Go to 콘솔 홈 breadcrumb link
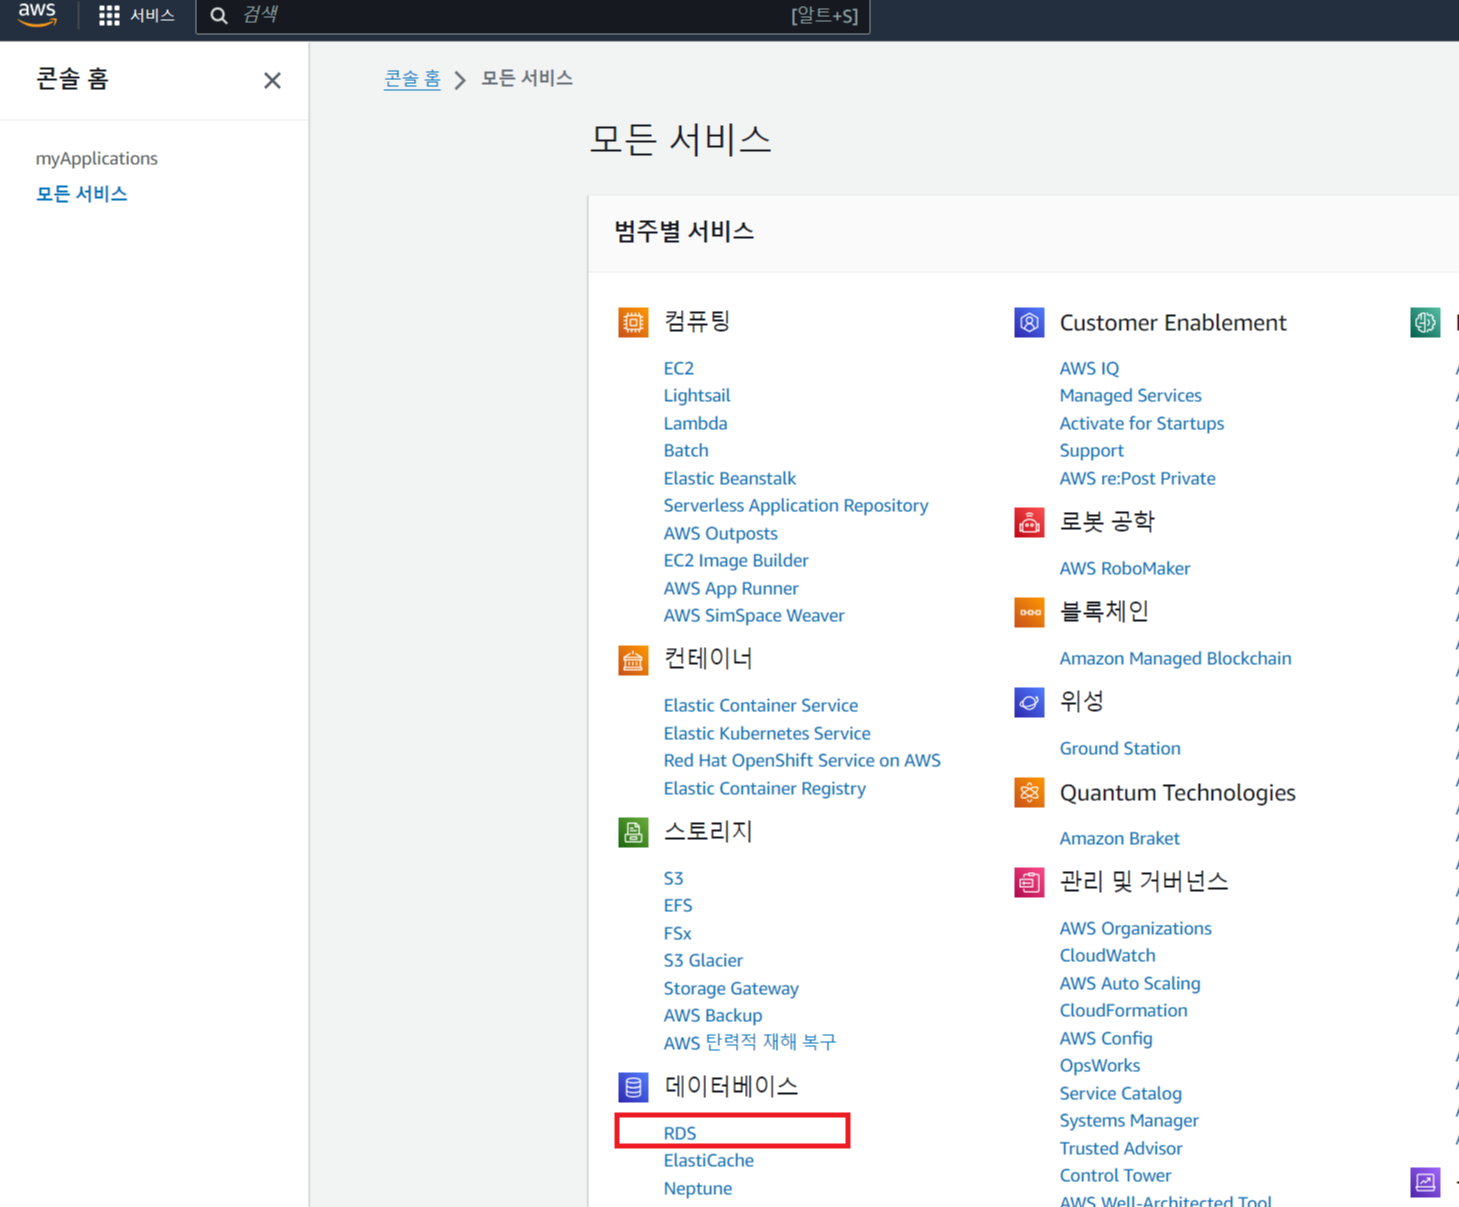Screen dimensions: 1459x1207 point(412,78)
